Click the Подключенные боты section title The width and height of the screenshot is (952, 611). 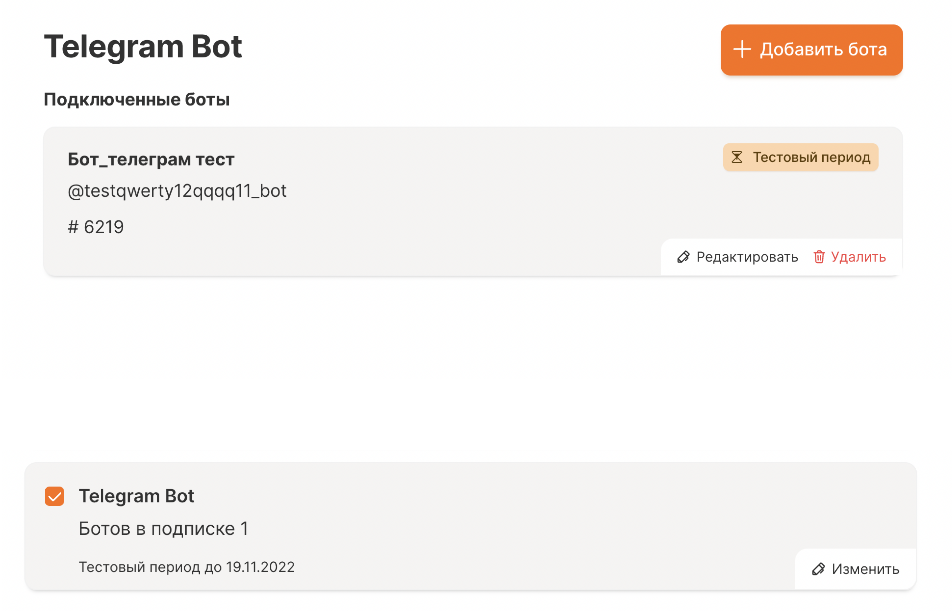[x=137, y=100]
